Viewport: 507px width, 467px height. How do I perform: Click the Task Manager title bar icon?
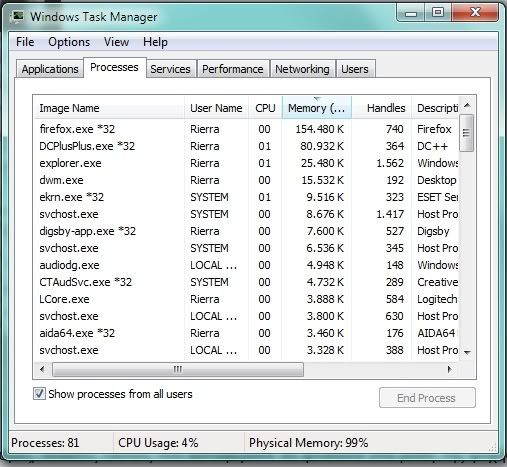(x=17, y=16)
